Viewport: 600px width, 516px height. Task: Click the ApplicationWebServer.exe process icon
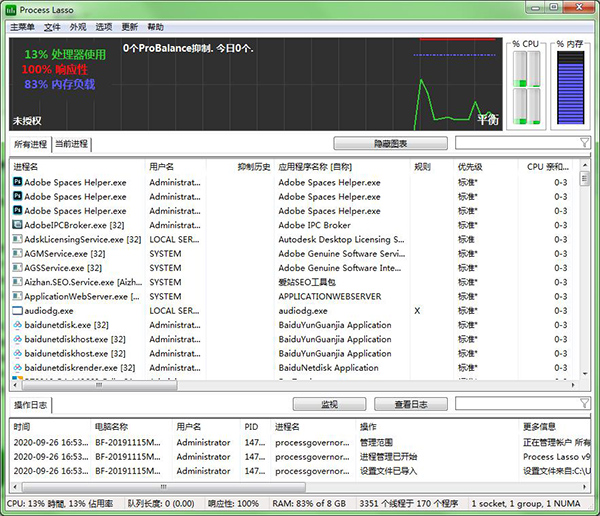(x=18, y=296)
